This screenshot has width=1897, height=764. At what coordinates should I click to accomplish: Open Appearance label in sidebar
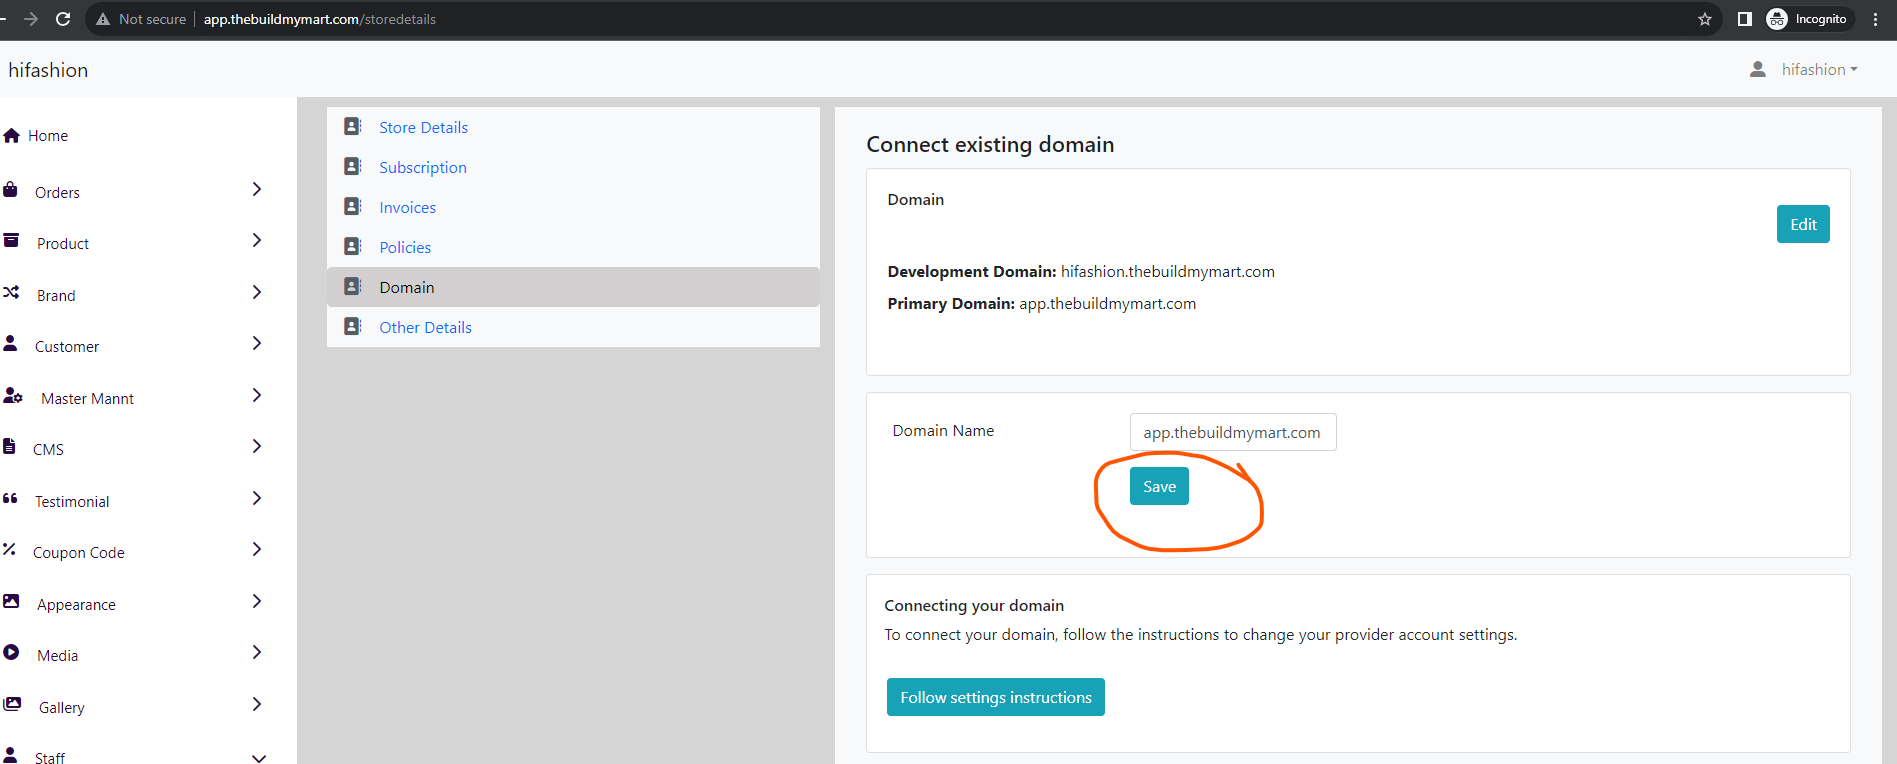click(x=76, y=605)
